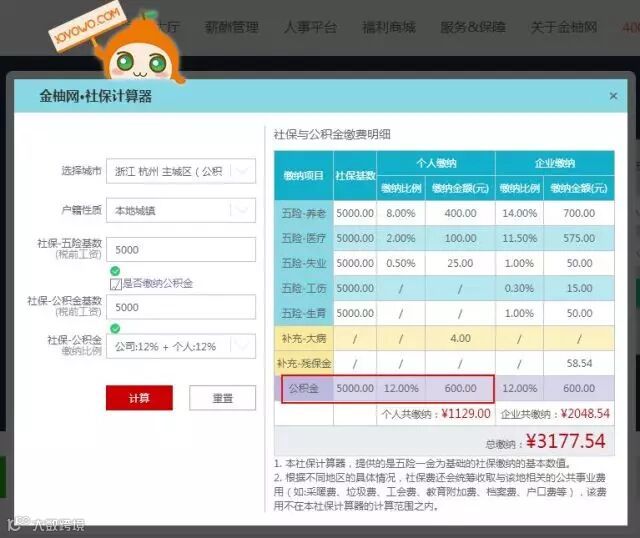Viewport: 640px width, 538px height.
Task: Click the 400.00 personal pension amount
Action: tap(460, 213)
